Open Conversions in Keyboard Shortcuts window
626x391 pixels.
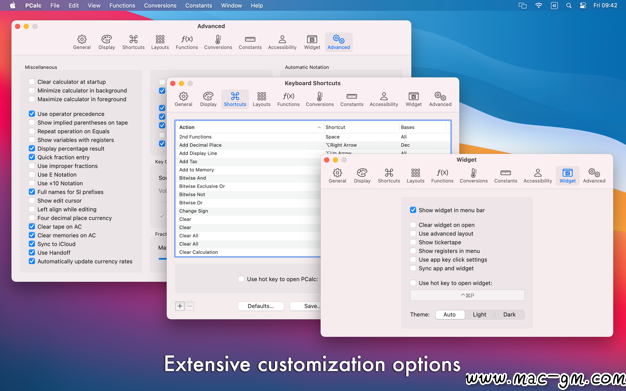point(319,99)
